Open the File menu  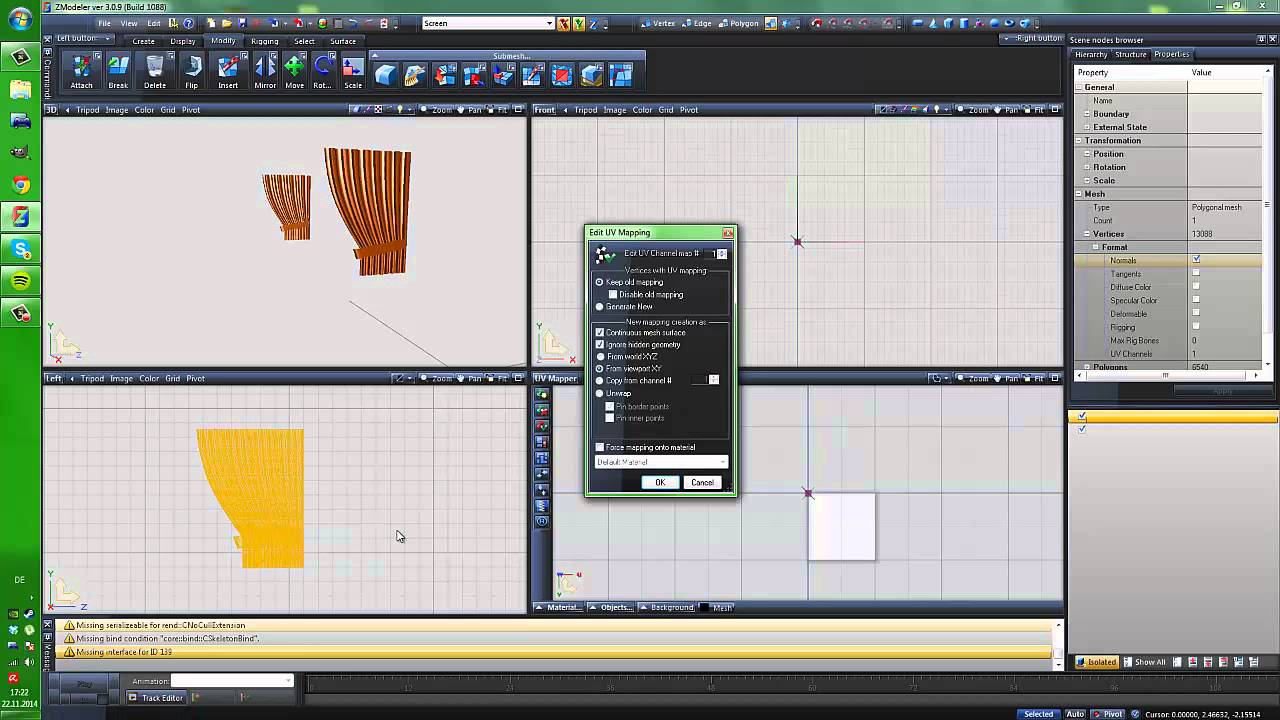[x=104, y=23]
